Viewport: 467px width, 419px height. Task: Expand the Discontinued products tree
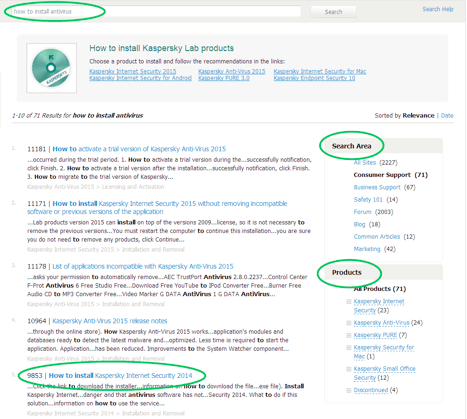coord(349,390)
